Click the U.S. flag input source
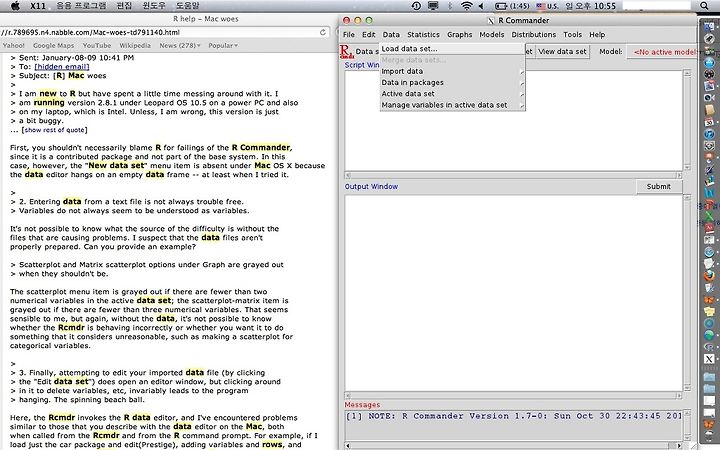Screen dimensions: 720x450 tap(547, 6)
